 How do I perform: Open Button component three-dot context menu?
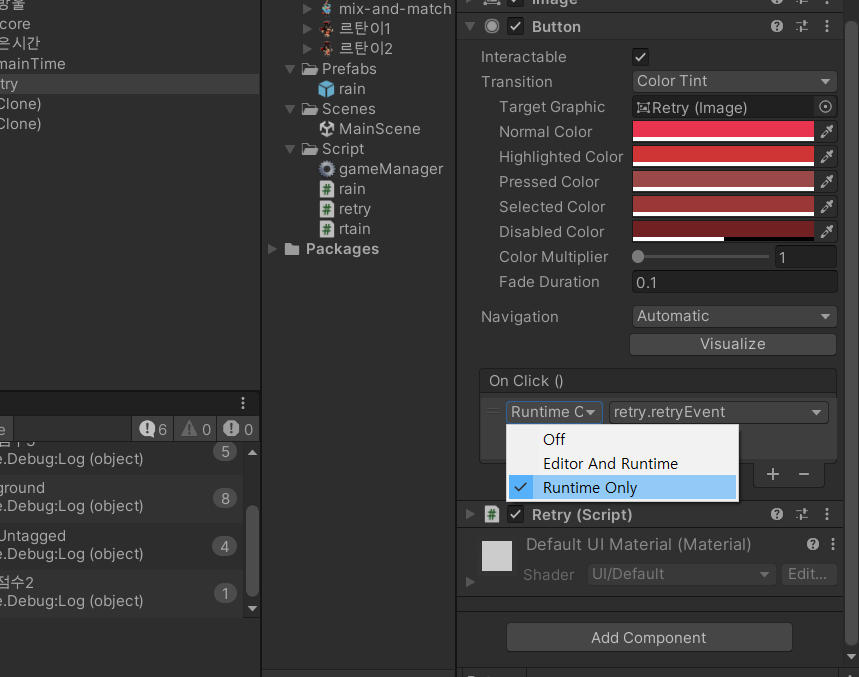pos(827,26)
